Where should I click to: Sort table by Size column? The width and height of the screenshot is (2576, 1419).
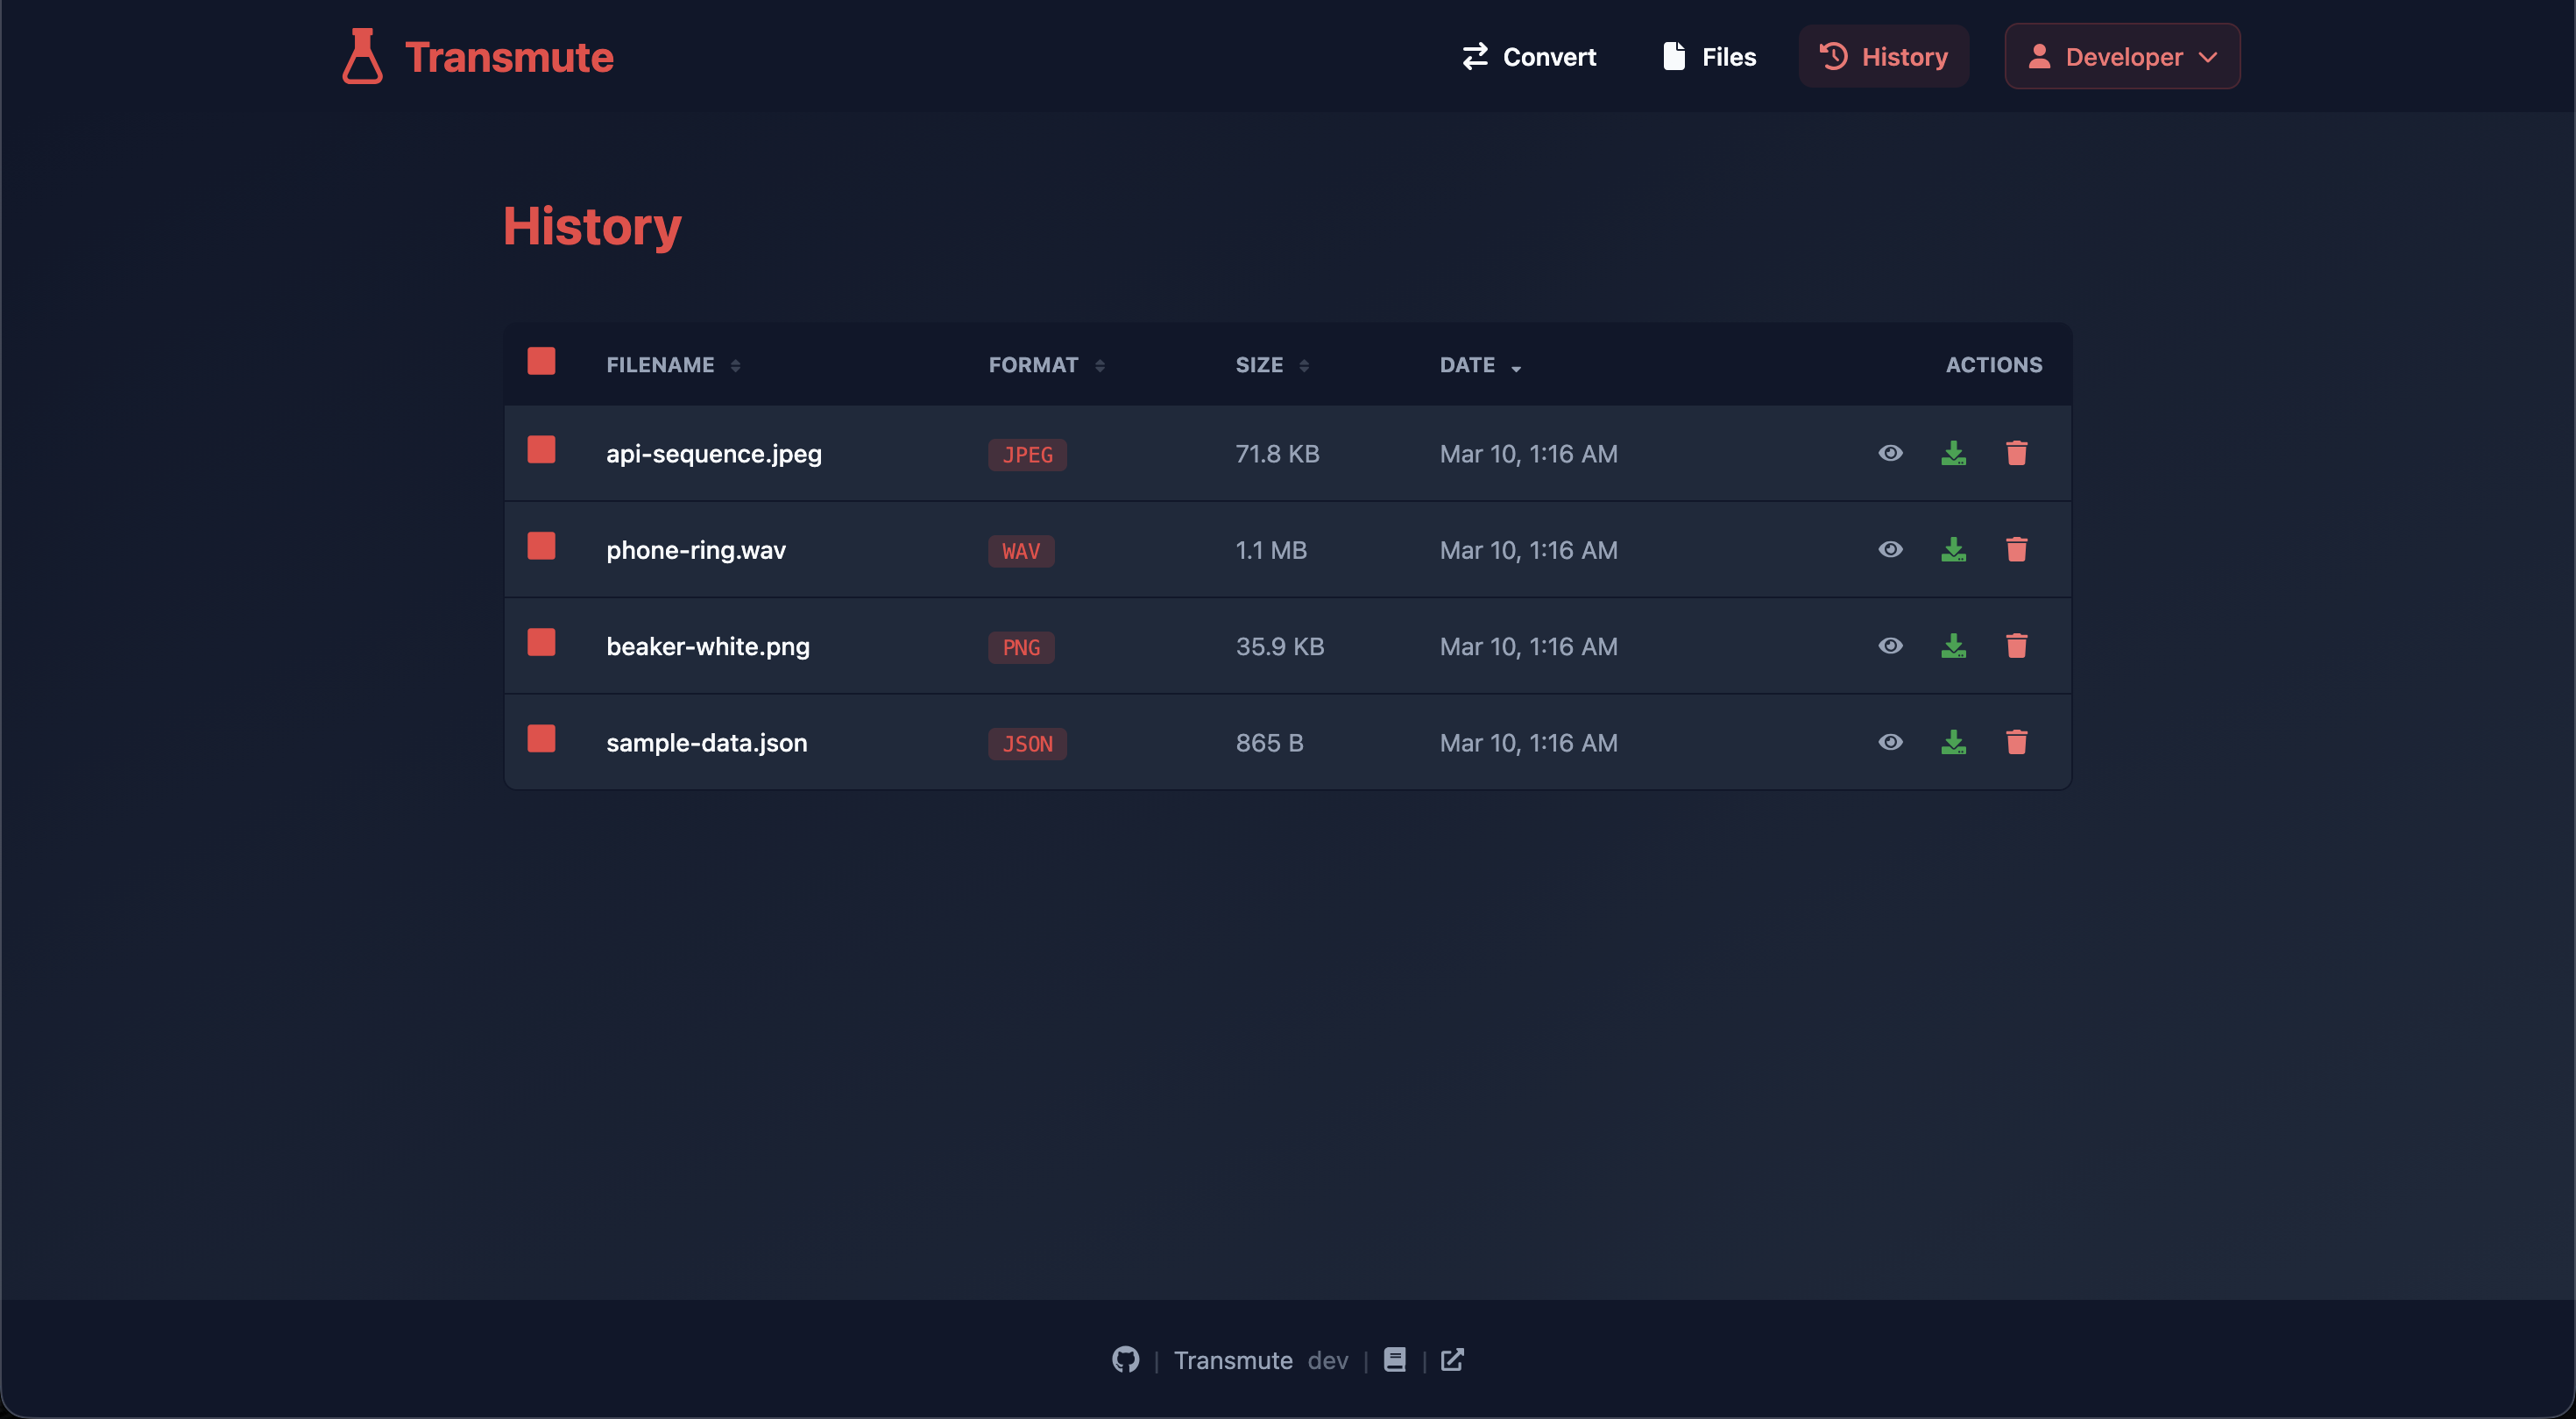tap(1271, 365)
